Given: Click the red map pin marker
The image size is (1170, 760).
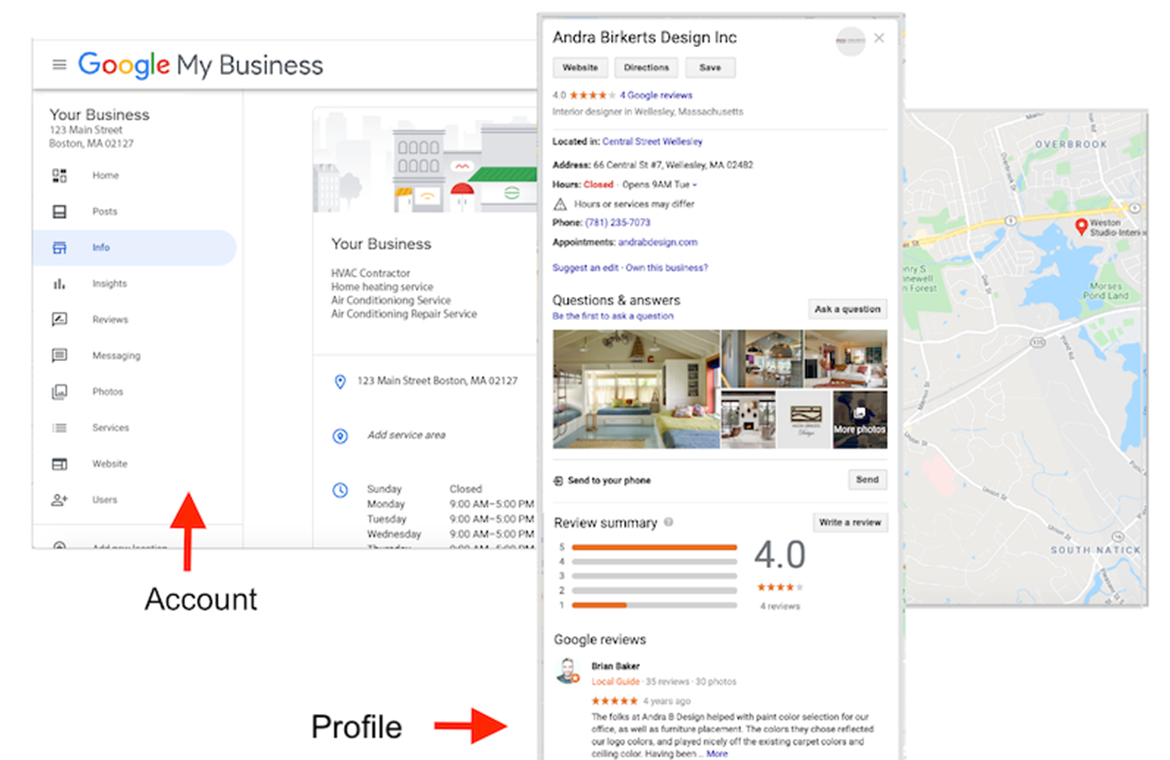Looking at the screenshot, I should pyautogui.click(x=1081, y=226).
